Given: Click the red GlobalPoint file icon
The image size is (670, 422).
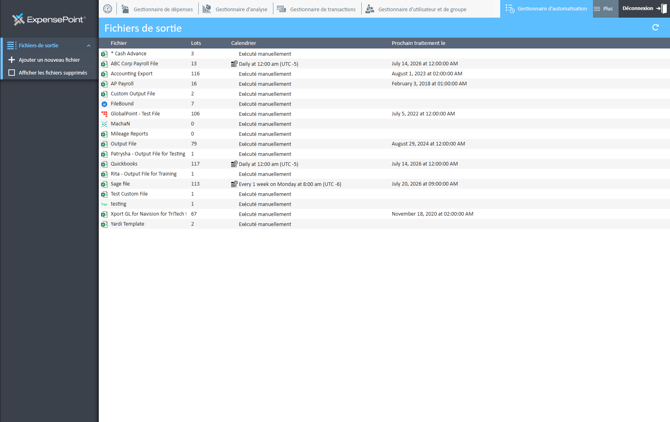Looking at the screenshot, I should 104,114.
